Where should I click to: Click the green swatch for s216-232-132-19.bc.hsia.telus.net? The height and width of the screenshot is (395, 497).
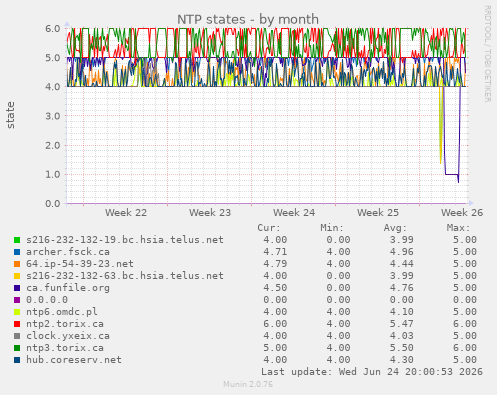pos(17,240)
